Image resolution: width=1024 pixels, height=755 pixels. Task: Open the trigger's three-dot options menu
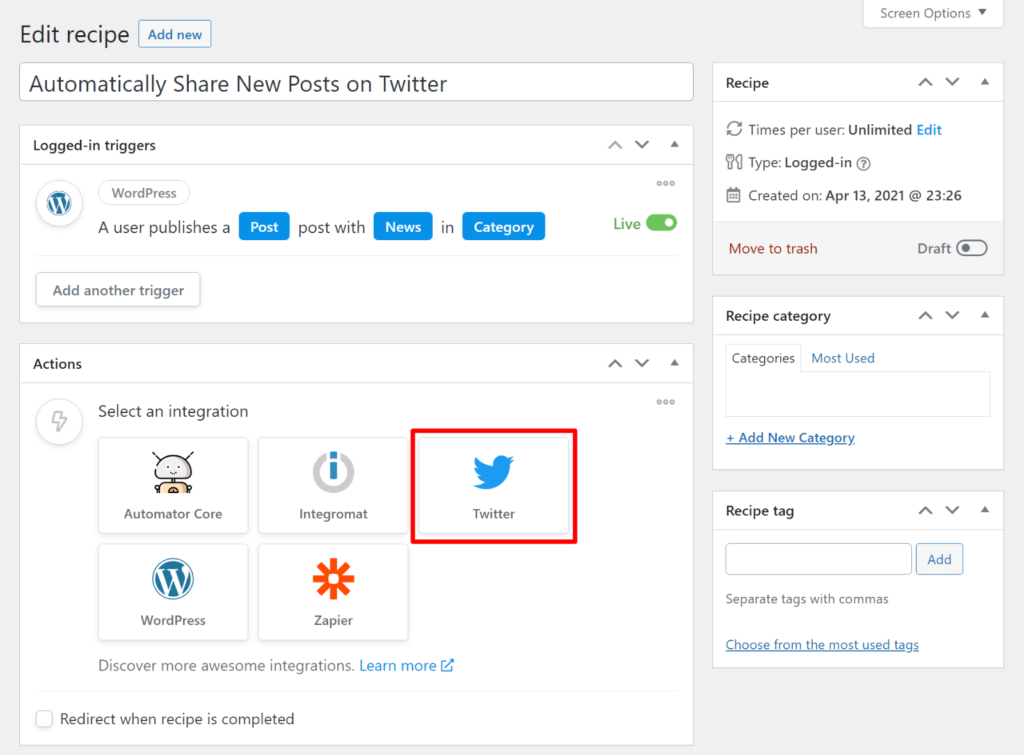[x=665, y=184]
